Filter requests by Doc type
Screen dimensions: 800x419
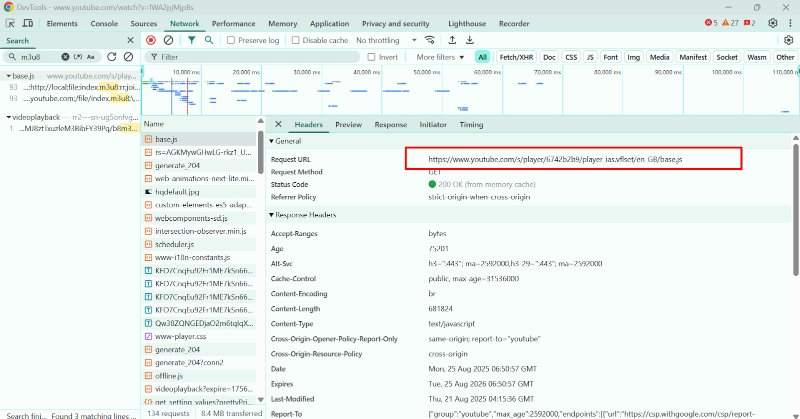(549, 57)
